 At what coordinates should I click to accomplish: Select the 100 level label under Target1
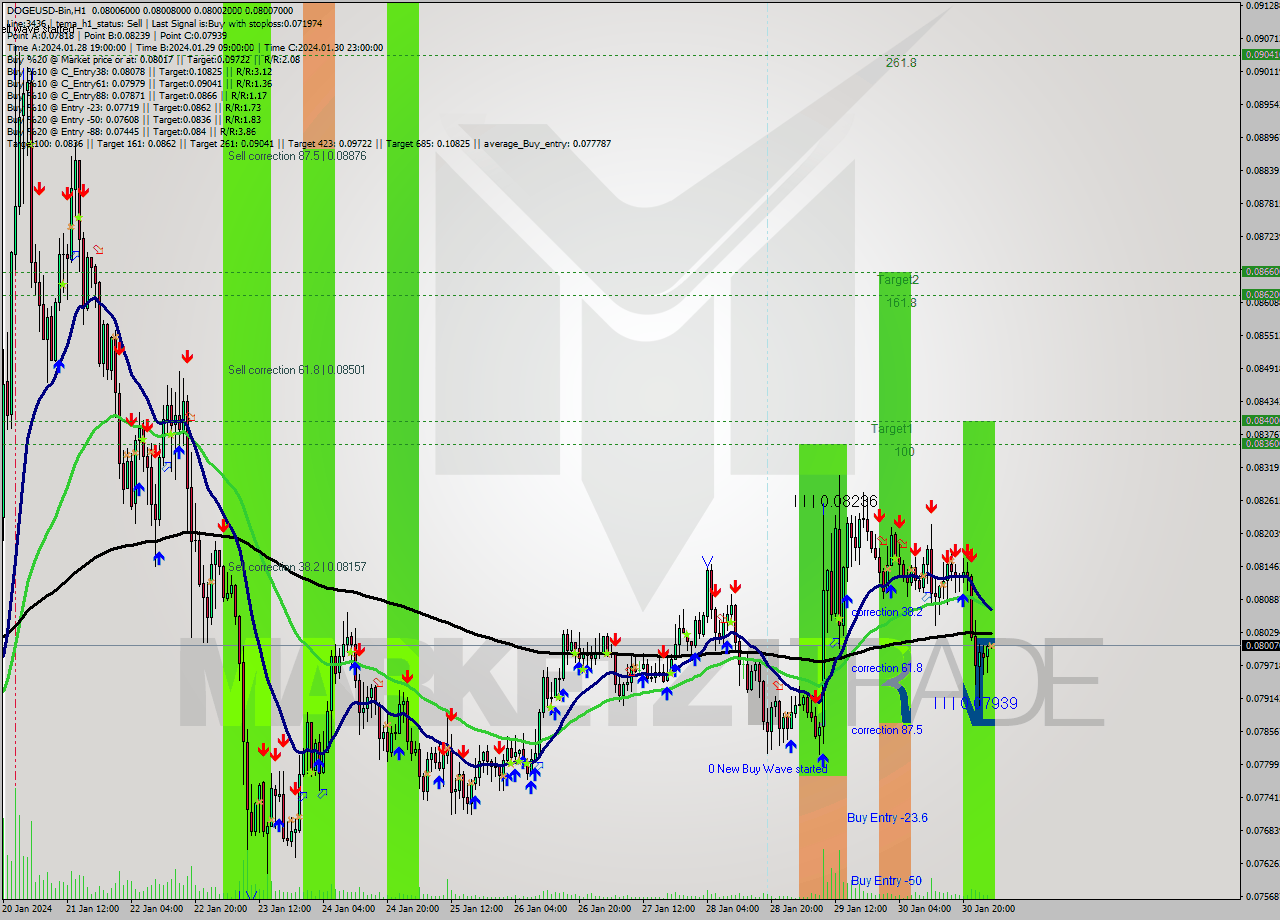pos(904,452)
